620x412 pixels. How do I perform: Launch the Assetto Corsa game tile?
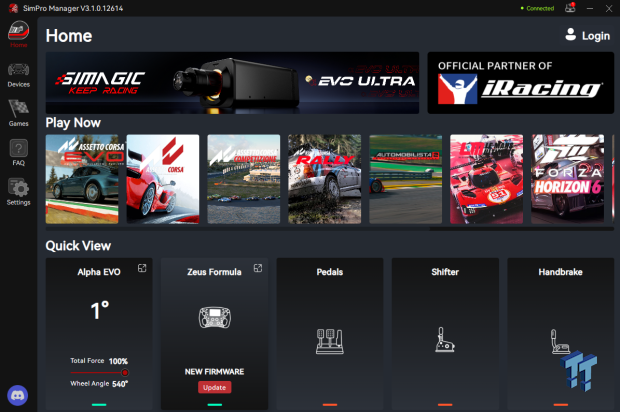coord(163,179)
